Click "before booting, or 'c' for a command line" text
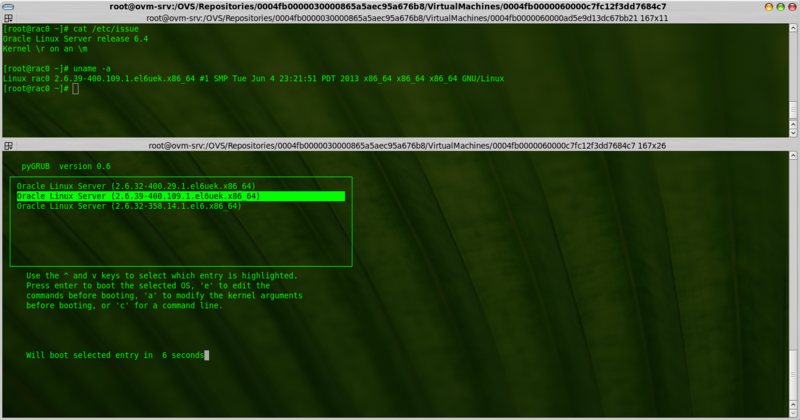Image resolution: width=800 pixels, height=420 pixels. (x=124, y=306)
